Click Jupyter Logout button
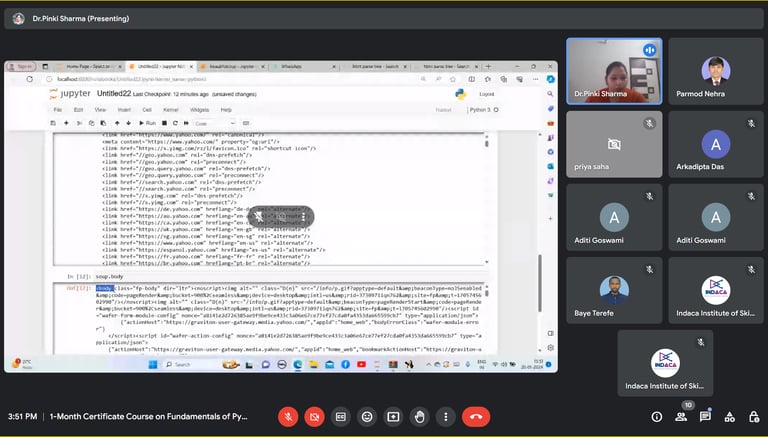The width and height of the screenshot is (768, 437). 487,94
